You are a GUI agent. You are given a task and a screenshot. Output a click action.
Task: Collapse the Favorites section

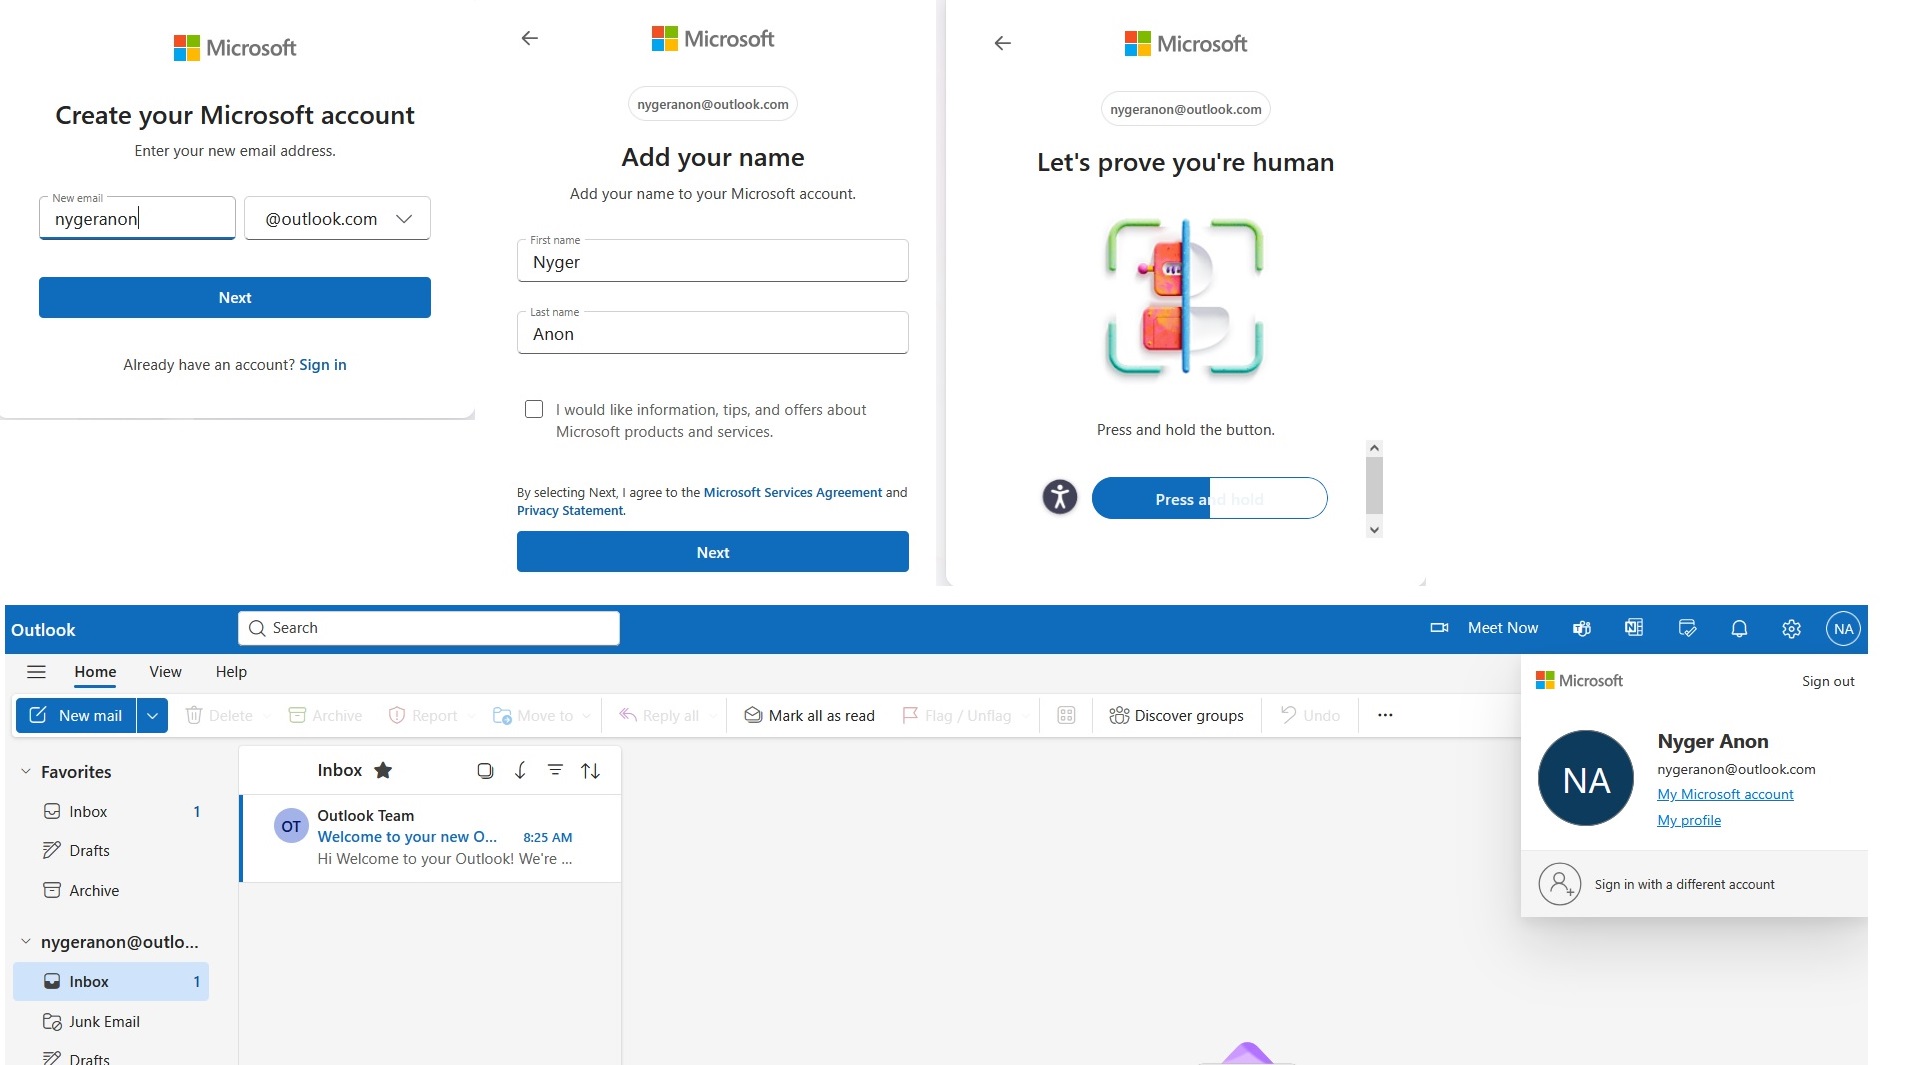26,772
